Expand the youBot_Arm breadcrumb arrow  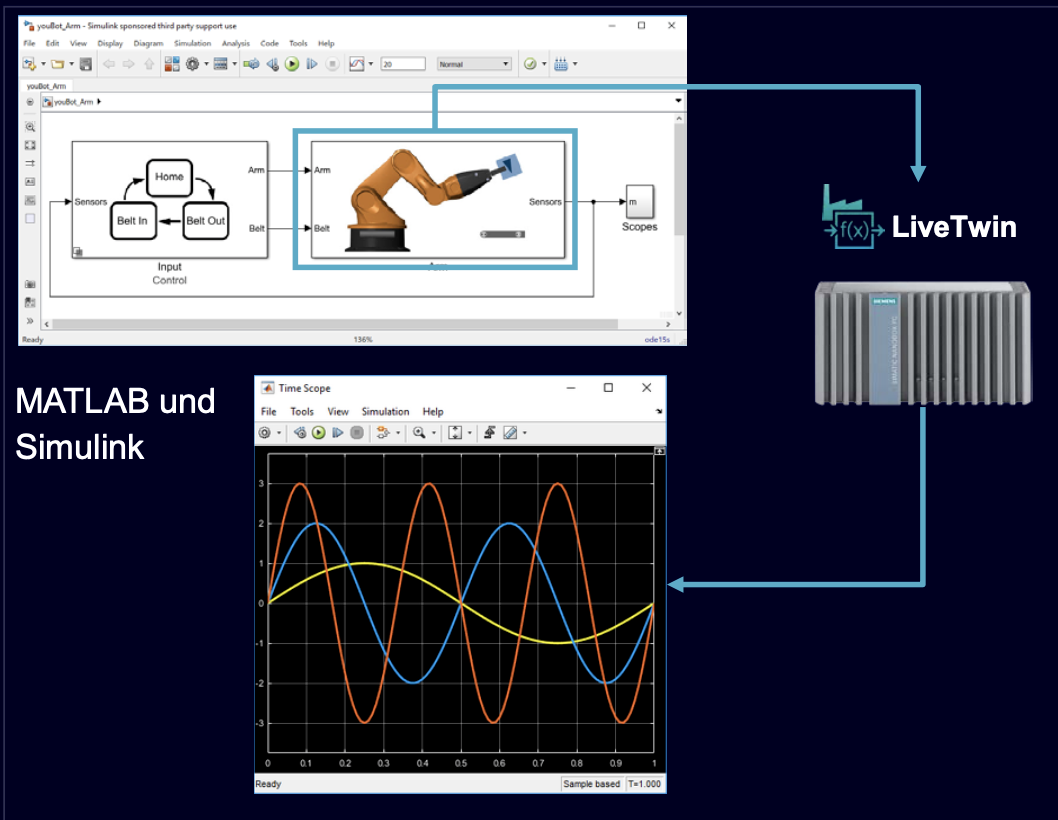click(100, 102)
